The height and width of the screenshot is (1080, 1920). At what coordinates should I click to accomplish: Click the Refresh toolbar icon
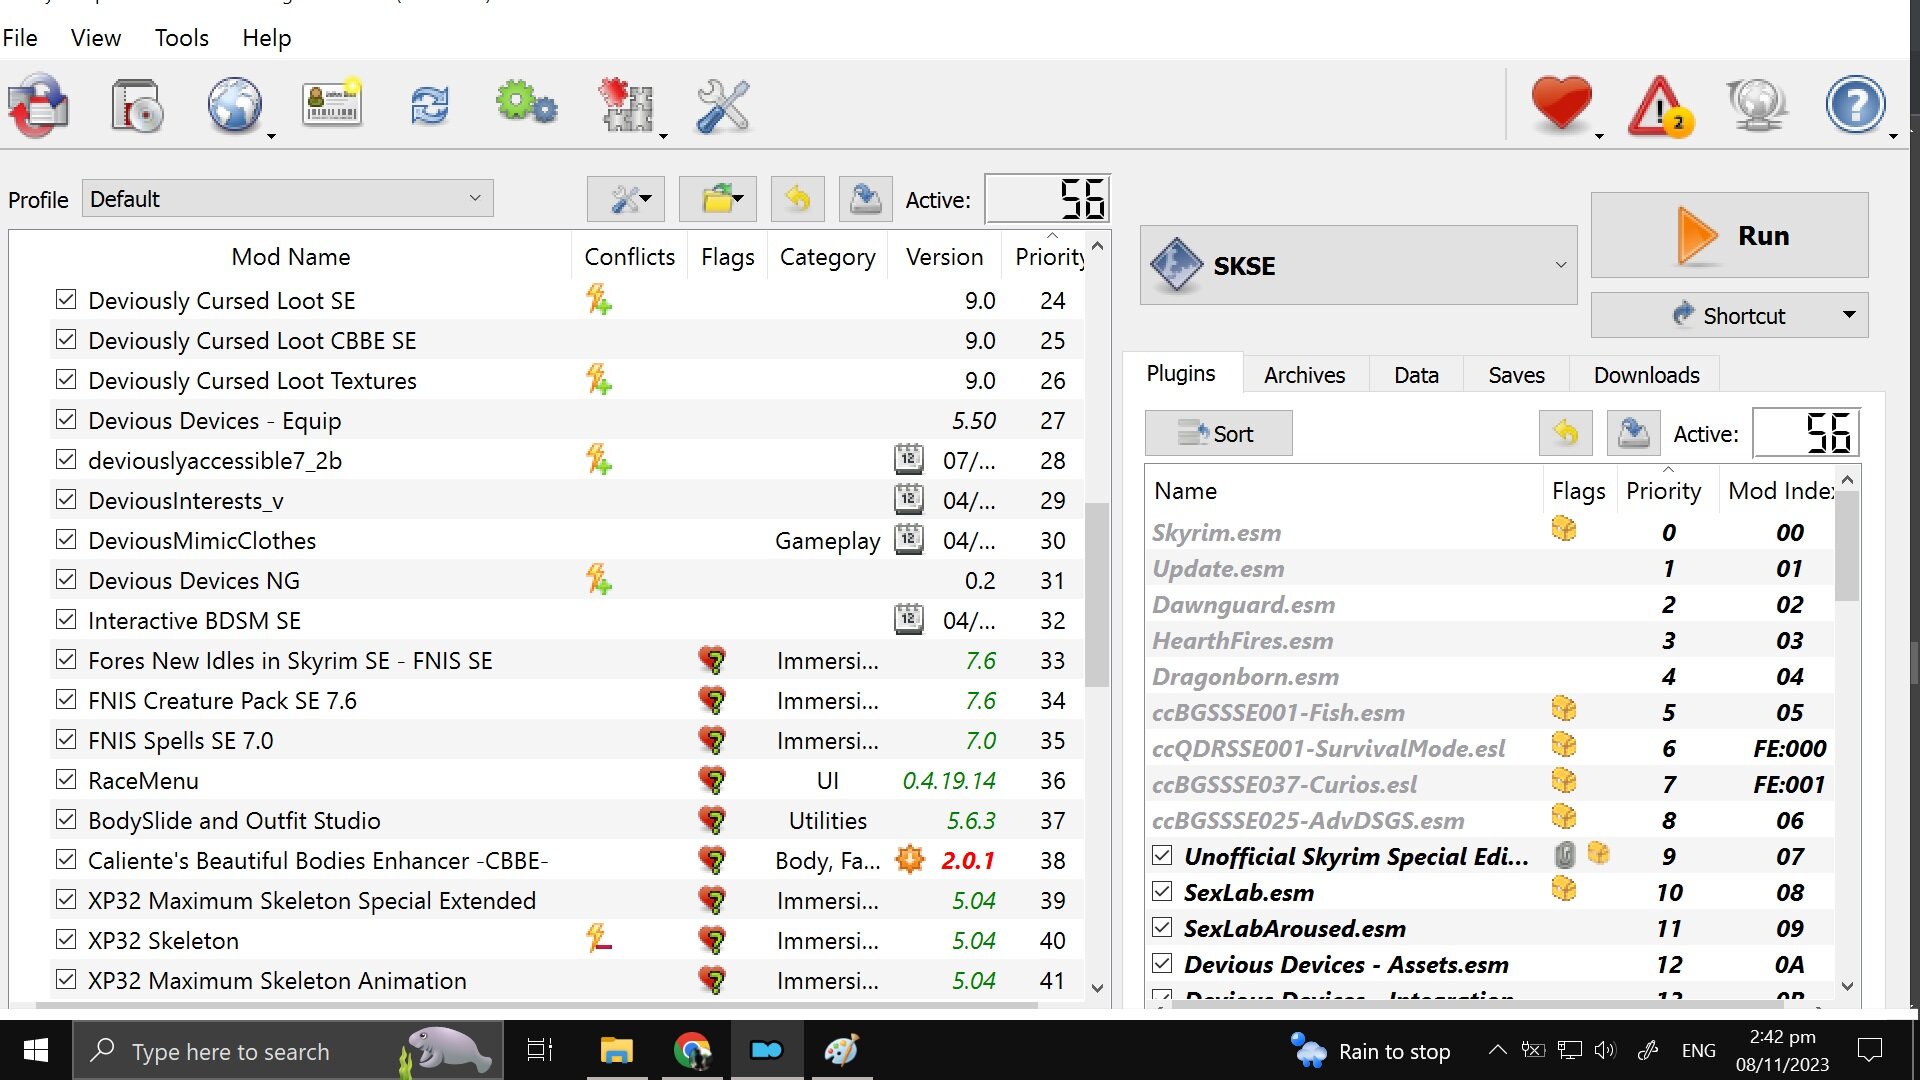430,105
